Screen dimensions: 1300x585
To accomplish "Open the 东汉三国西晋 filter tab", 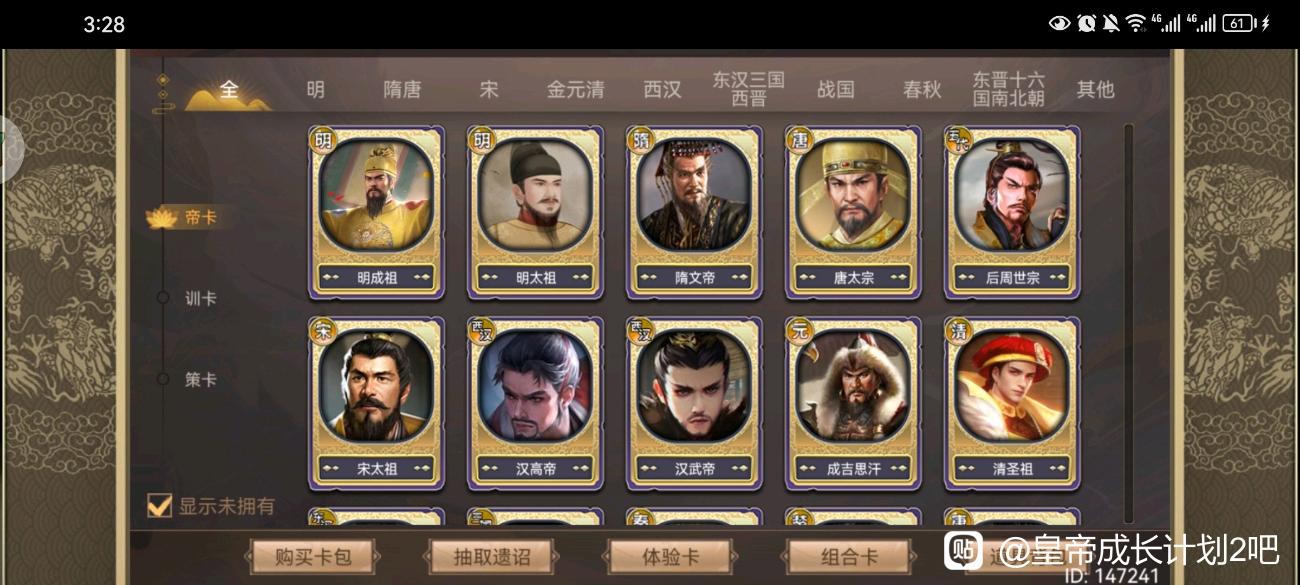I will point(748,89).
